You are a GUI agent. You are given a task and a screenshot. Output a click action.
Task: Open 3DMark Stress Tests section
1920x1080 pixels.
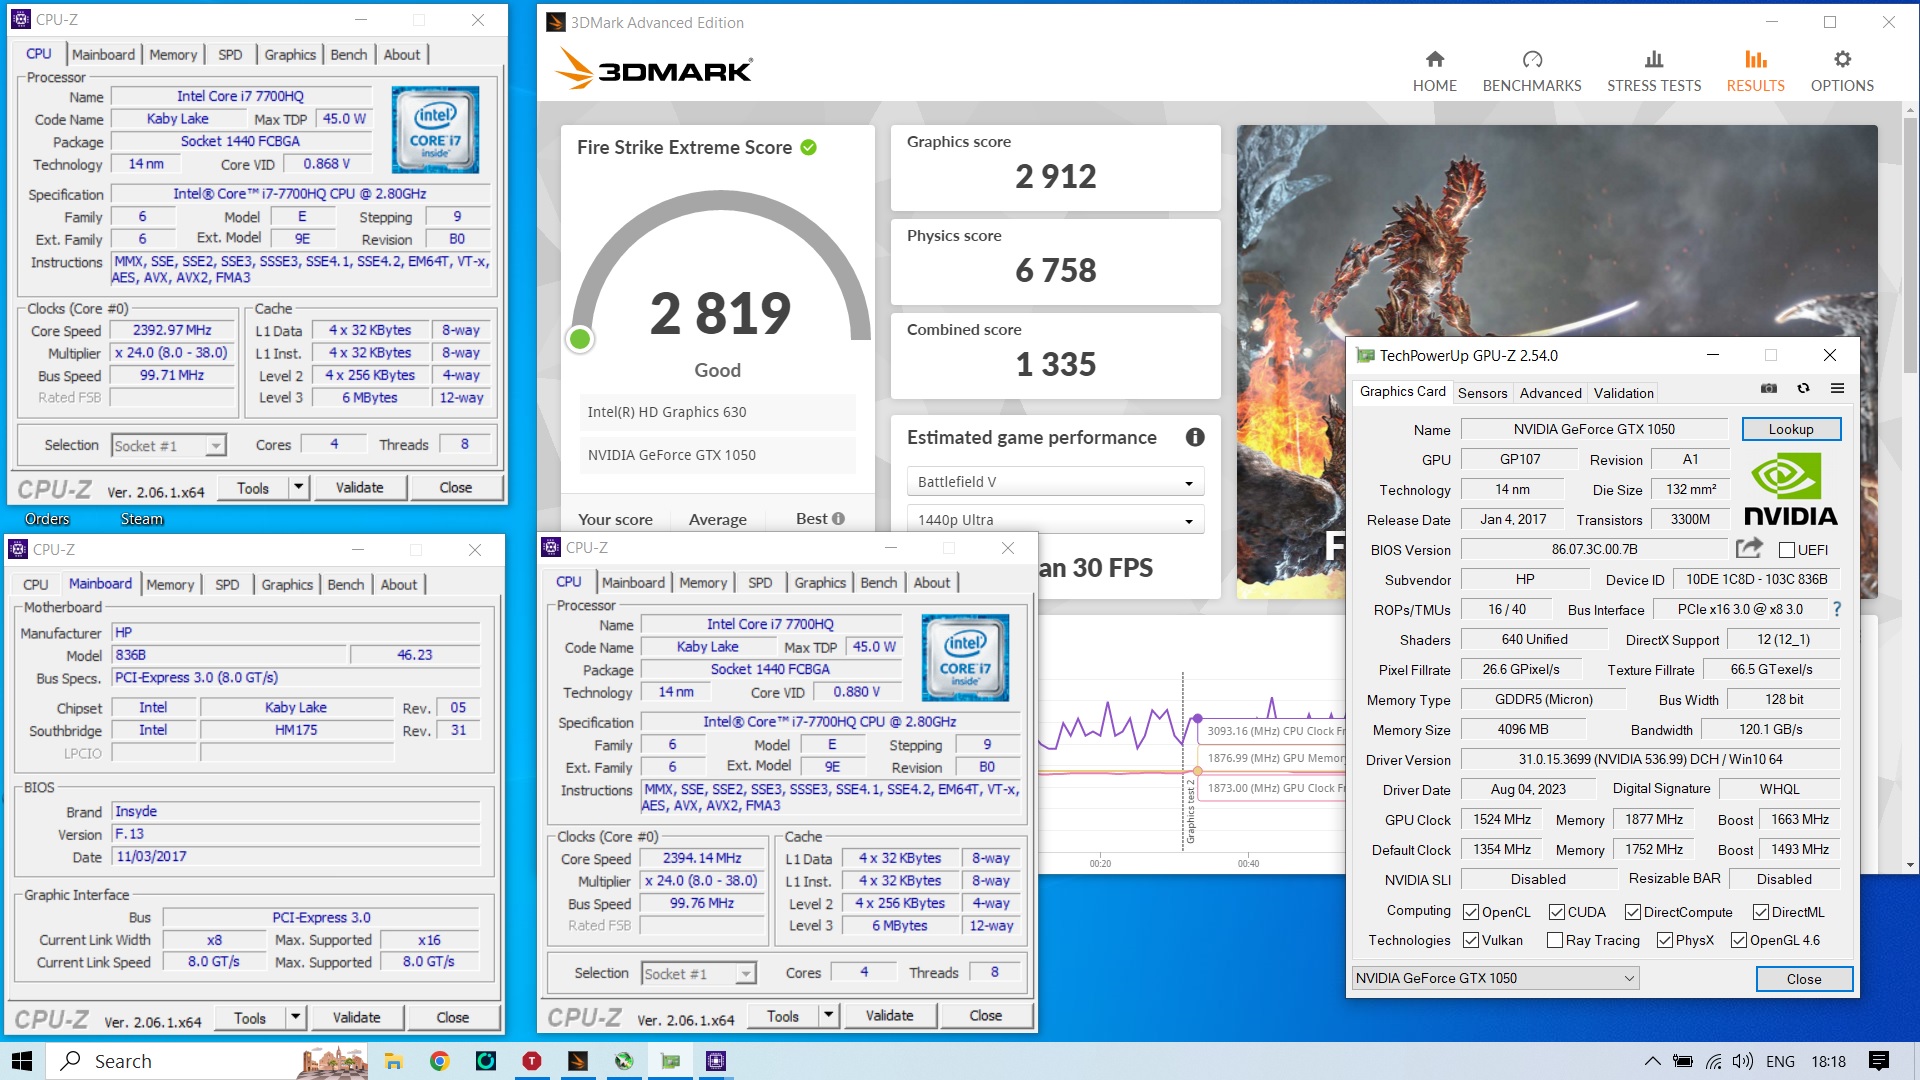pyautogui.click(x=1653, y=72)
